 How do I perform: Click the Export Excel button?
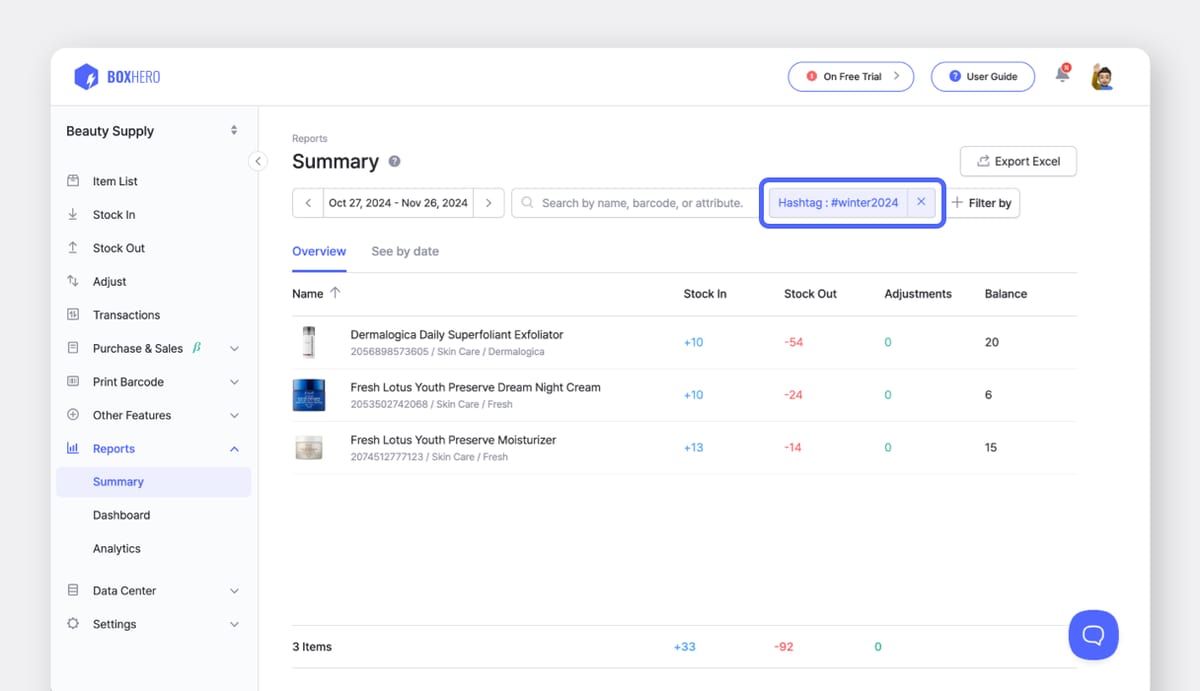pos(1018,161)
